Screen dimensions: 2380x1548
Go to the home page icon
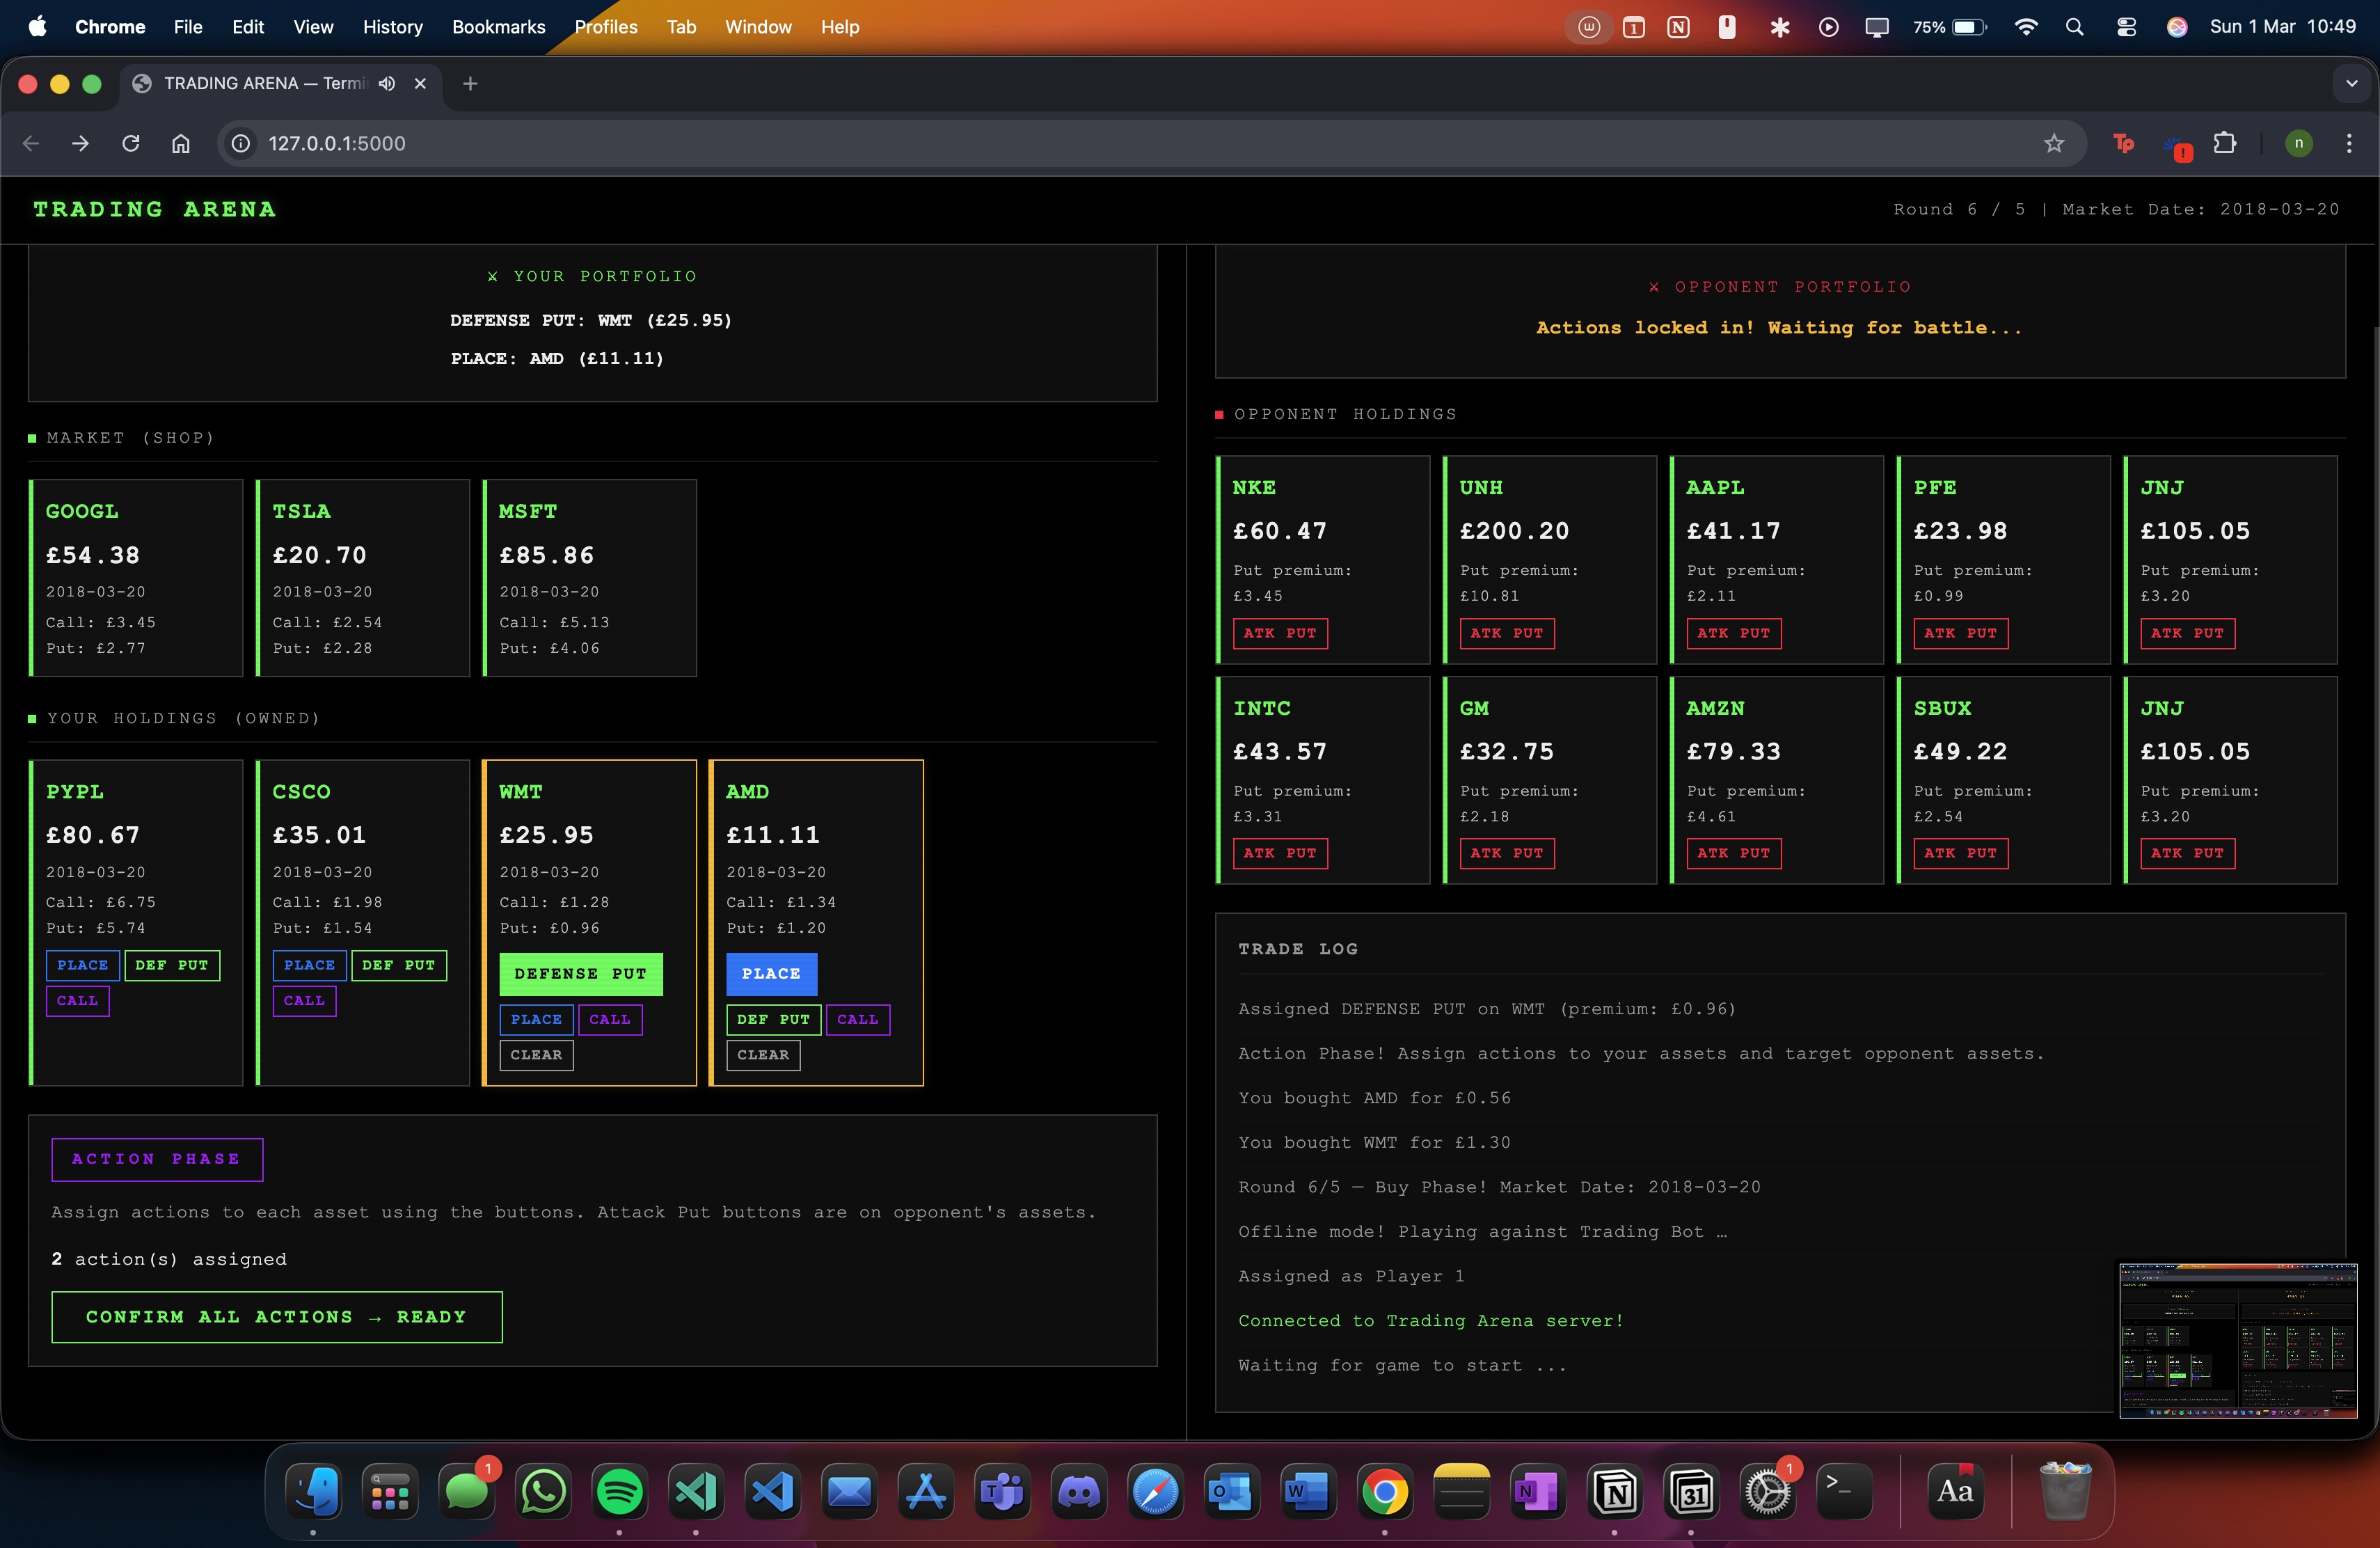181,144
